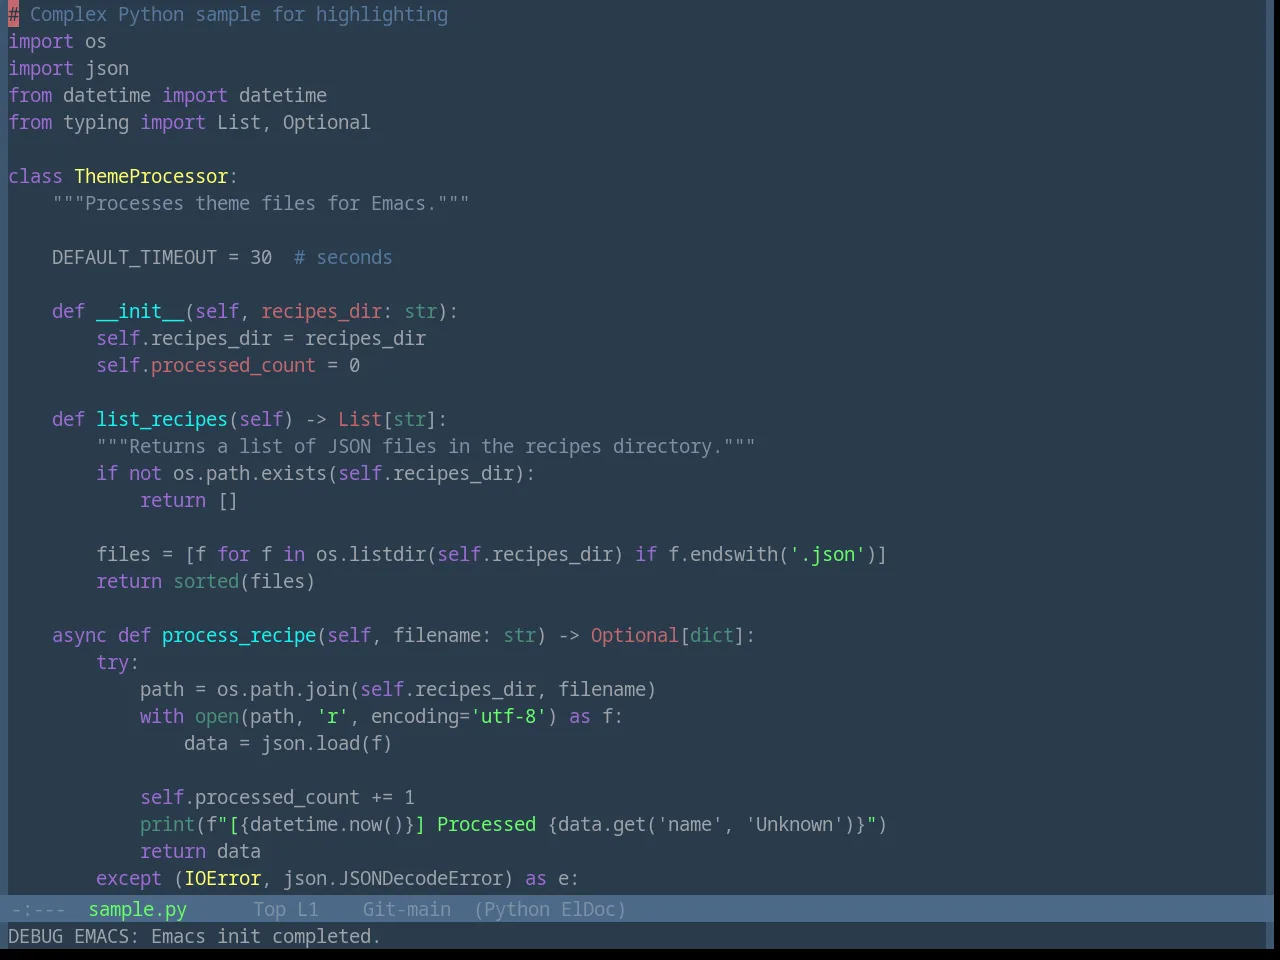
Task: Click 'self.processed_count += 1' line
Action: pos(277,797)
